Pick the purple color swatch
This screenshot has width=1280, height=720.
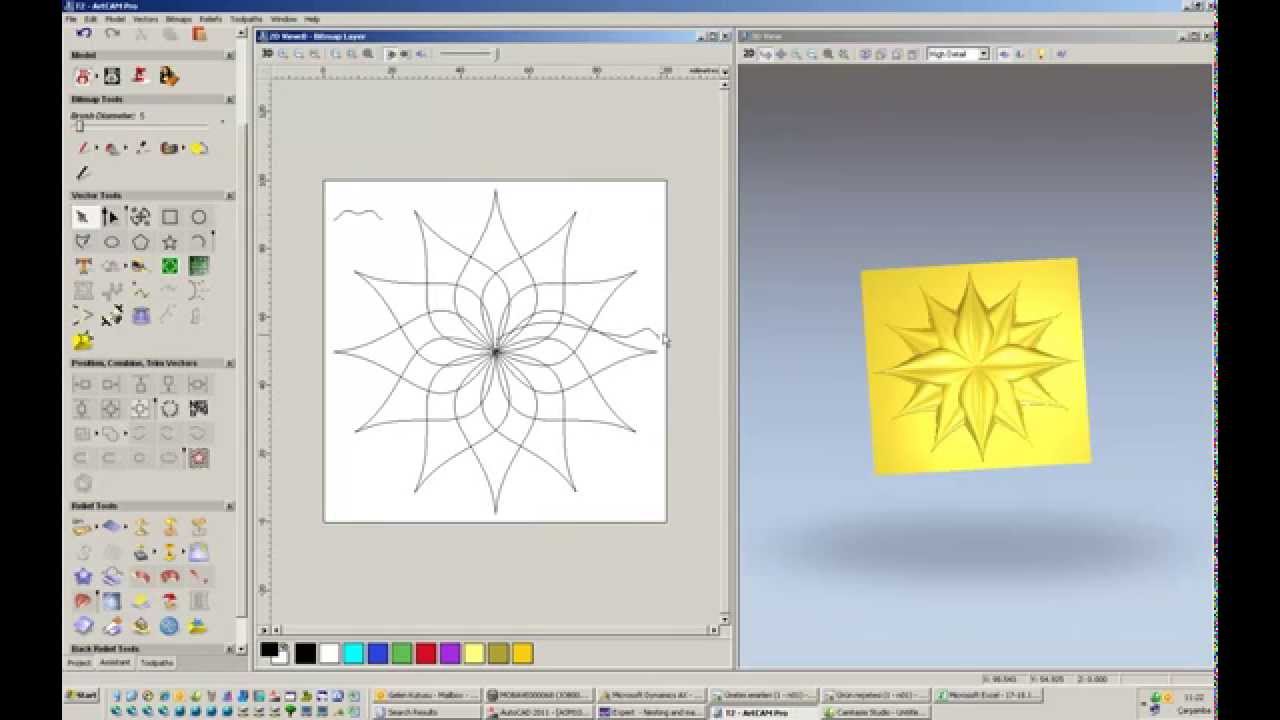450,654
